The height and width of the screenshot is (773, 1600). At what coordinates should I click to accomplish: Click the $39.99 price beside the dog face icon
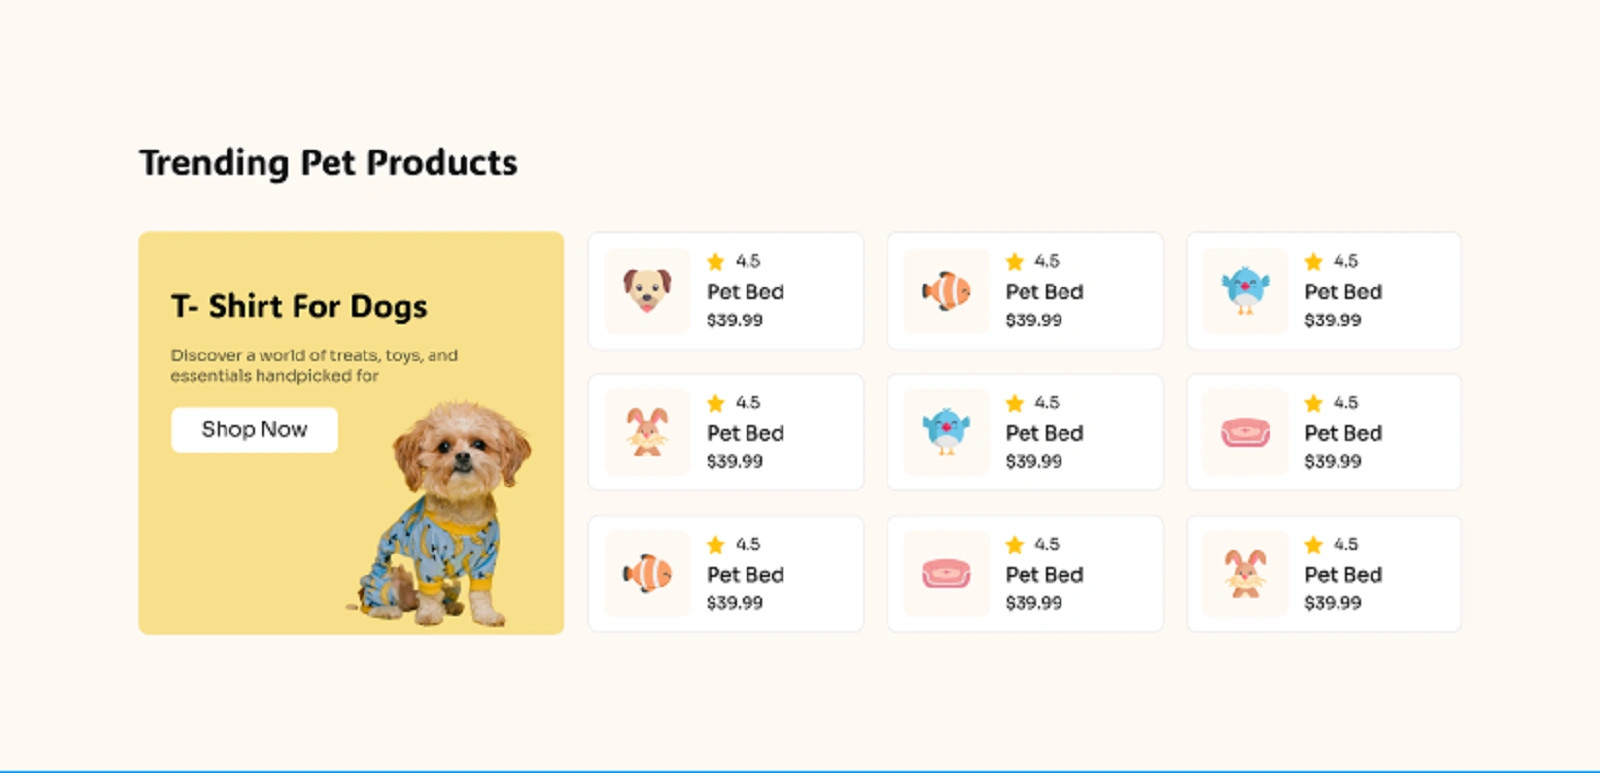point(734,320)
